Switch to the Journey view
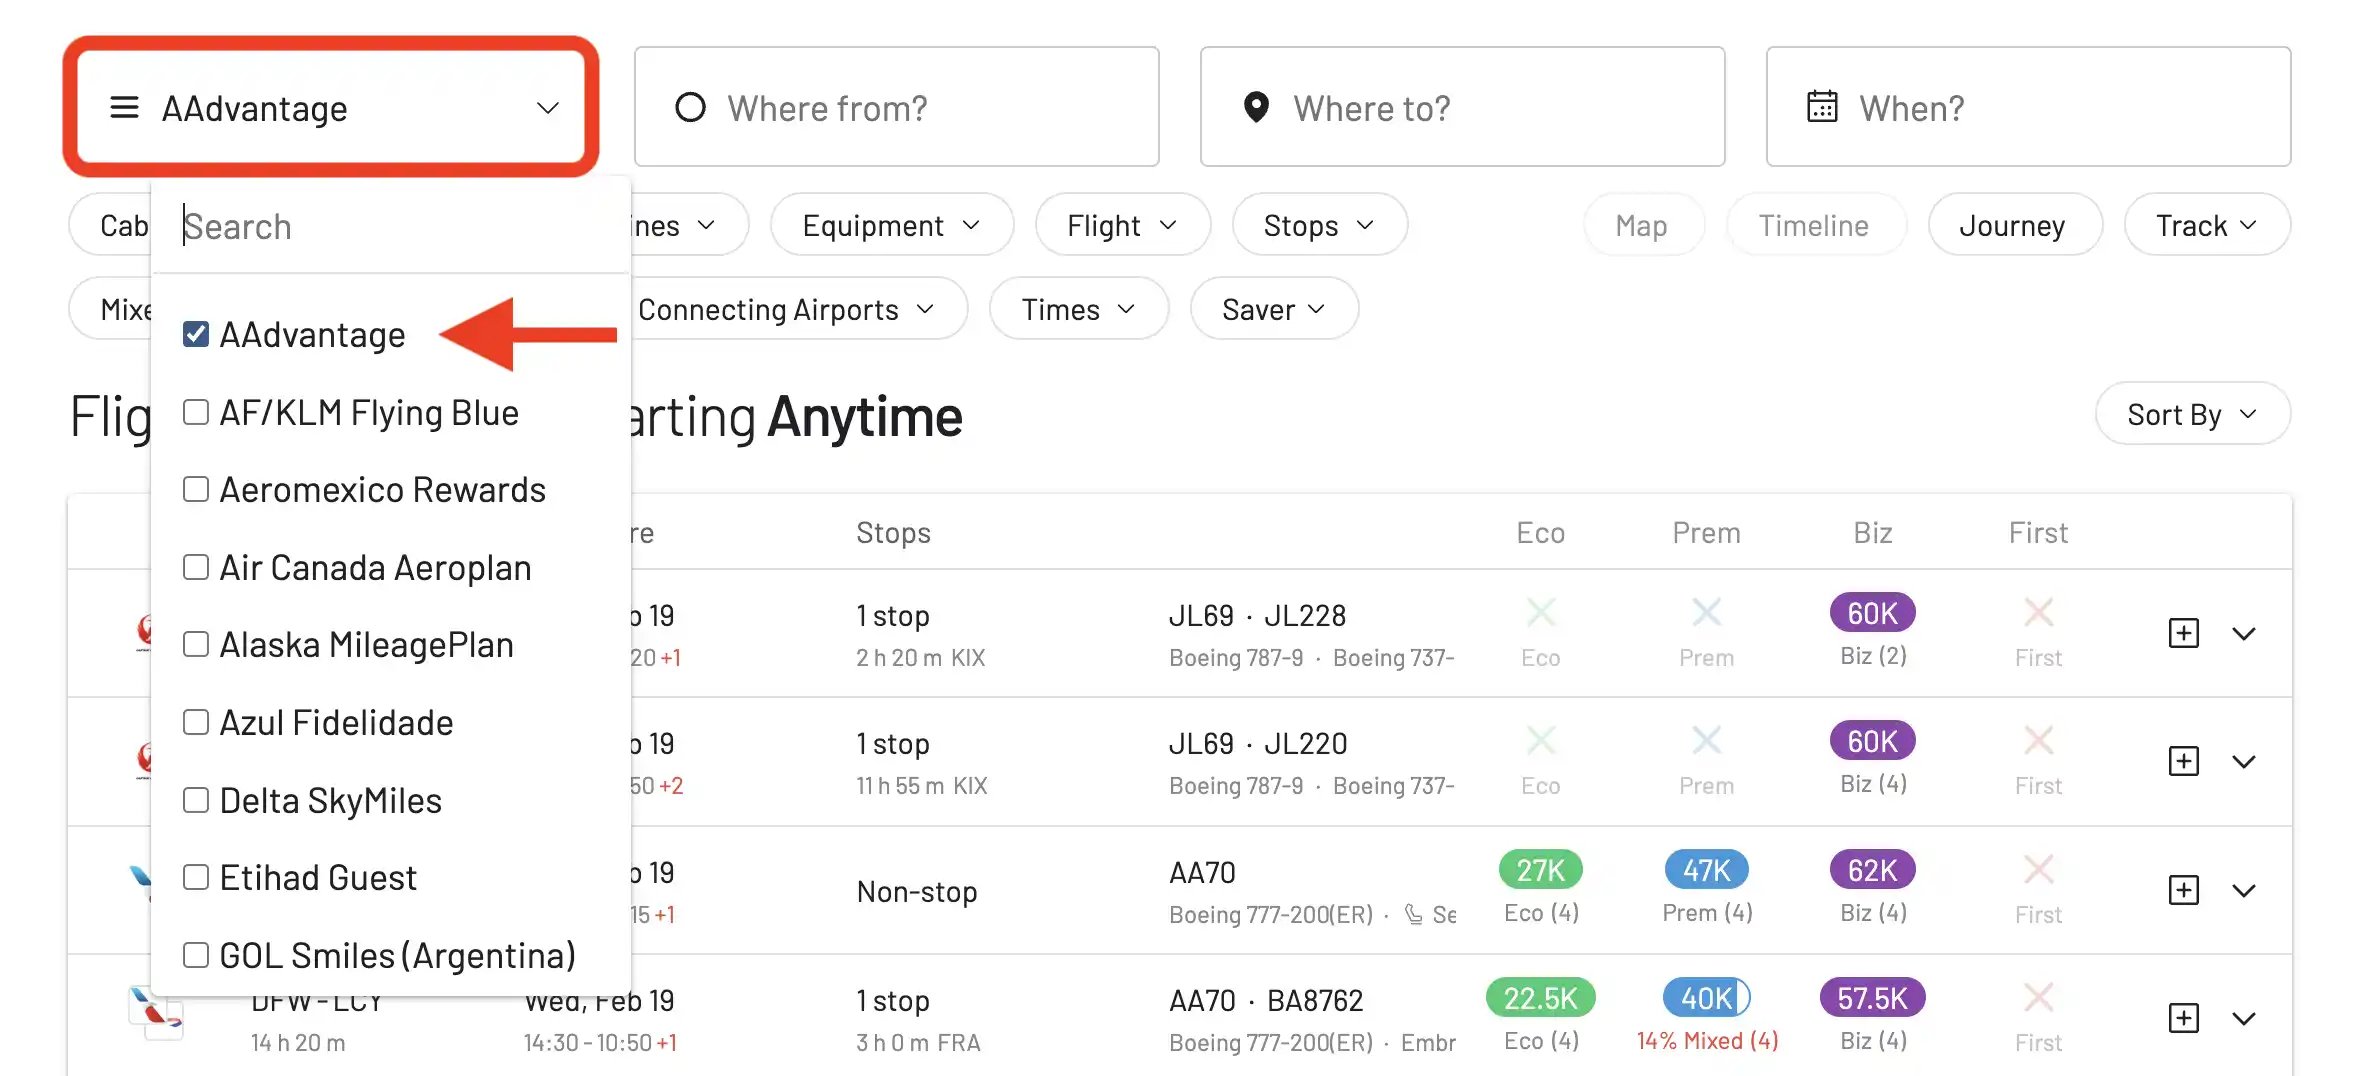Viewport: 2356px width, 1076px height. (2013, 225)
